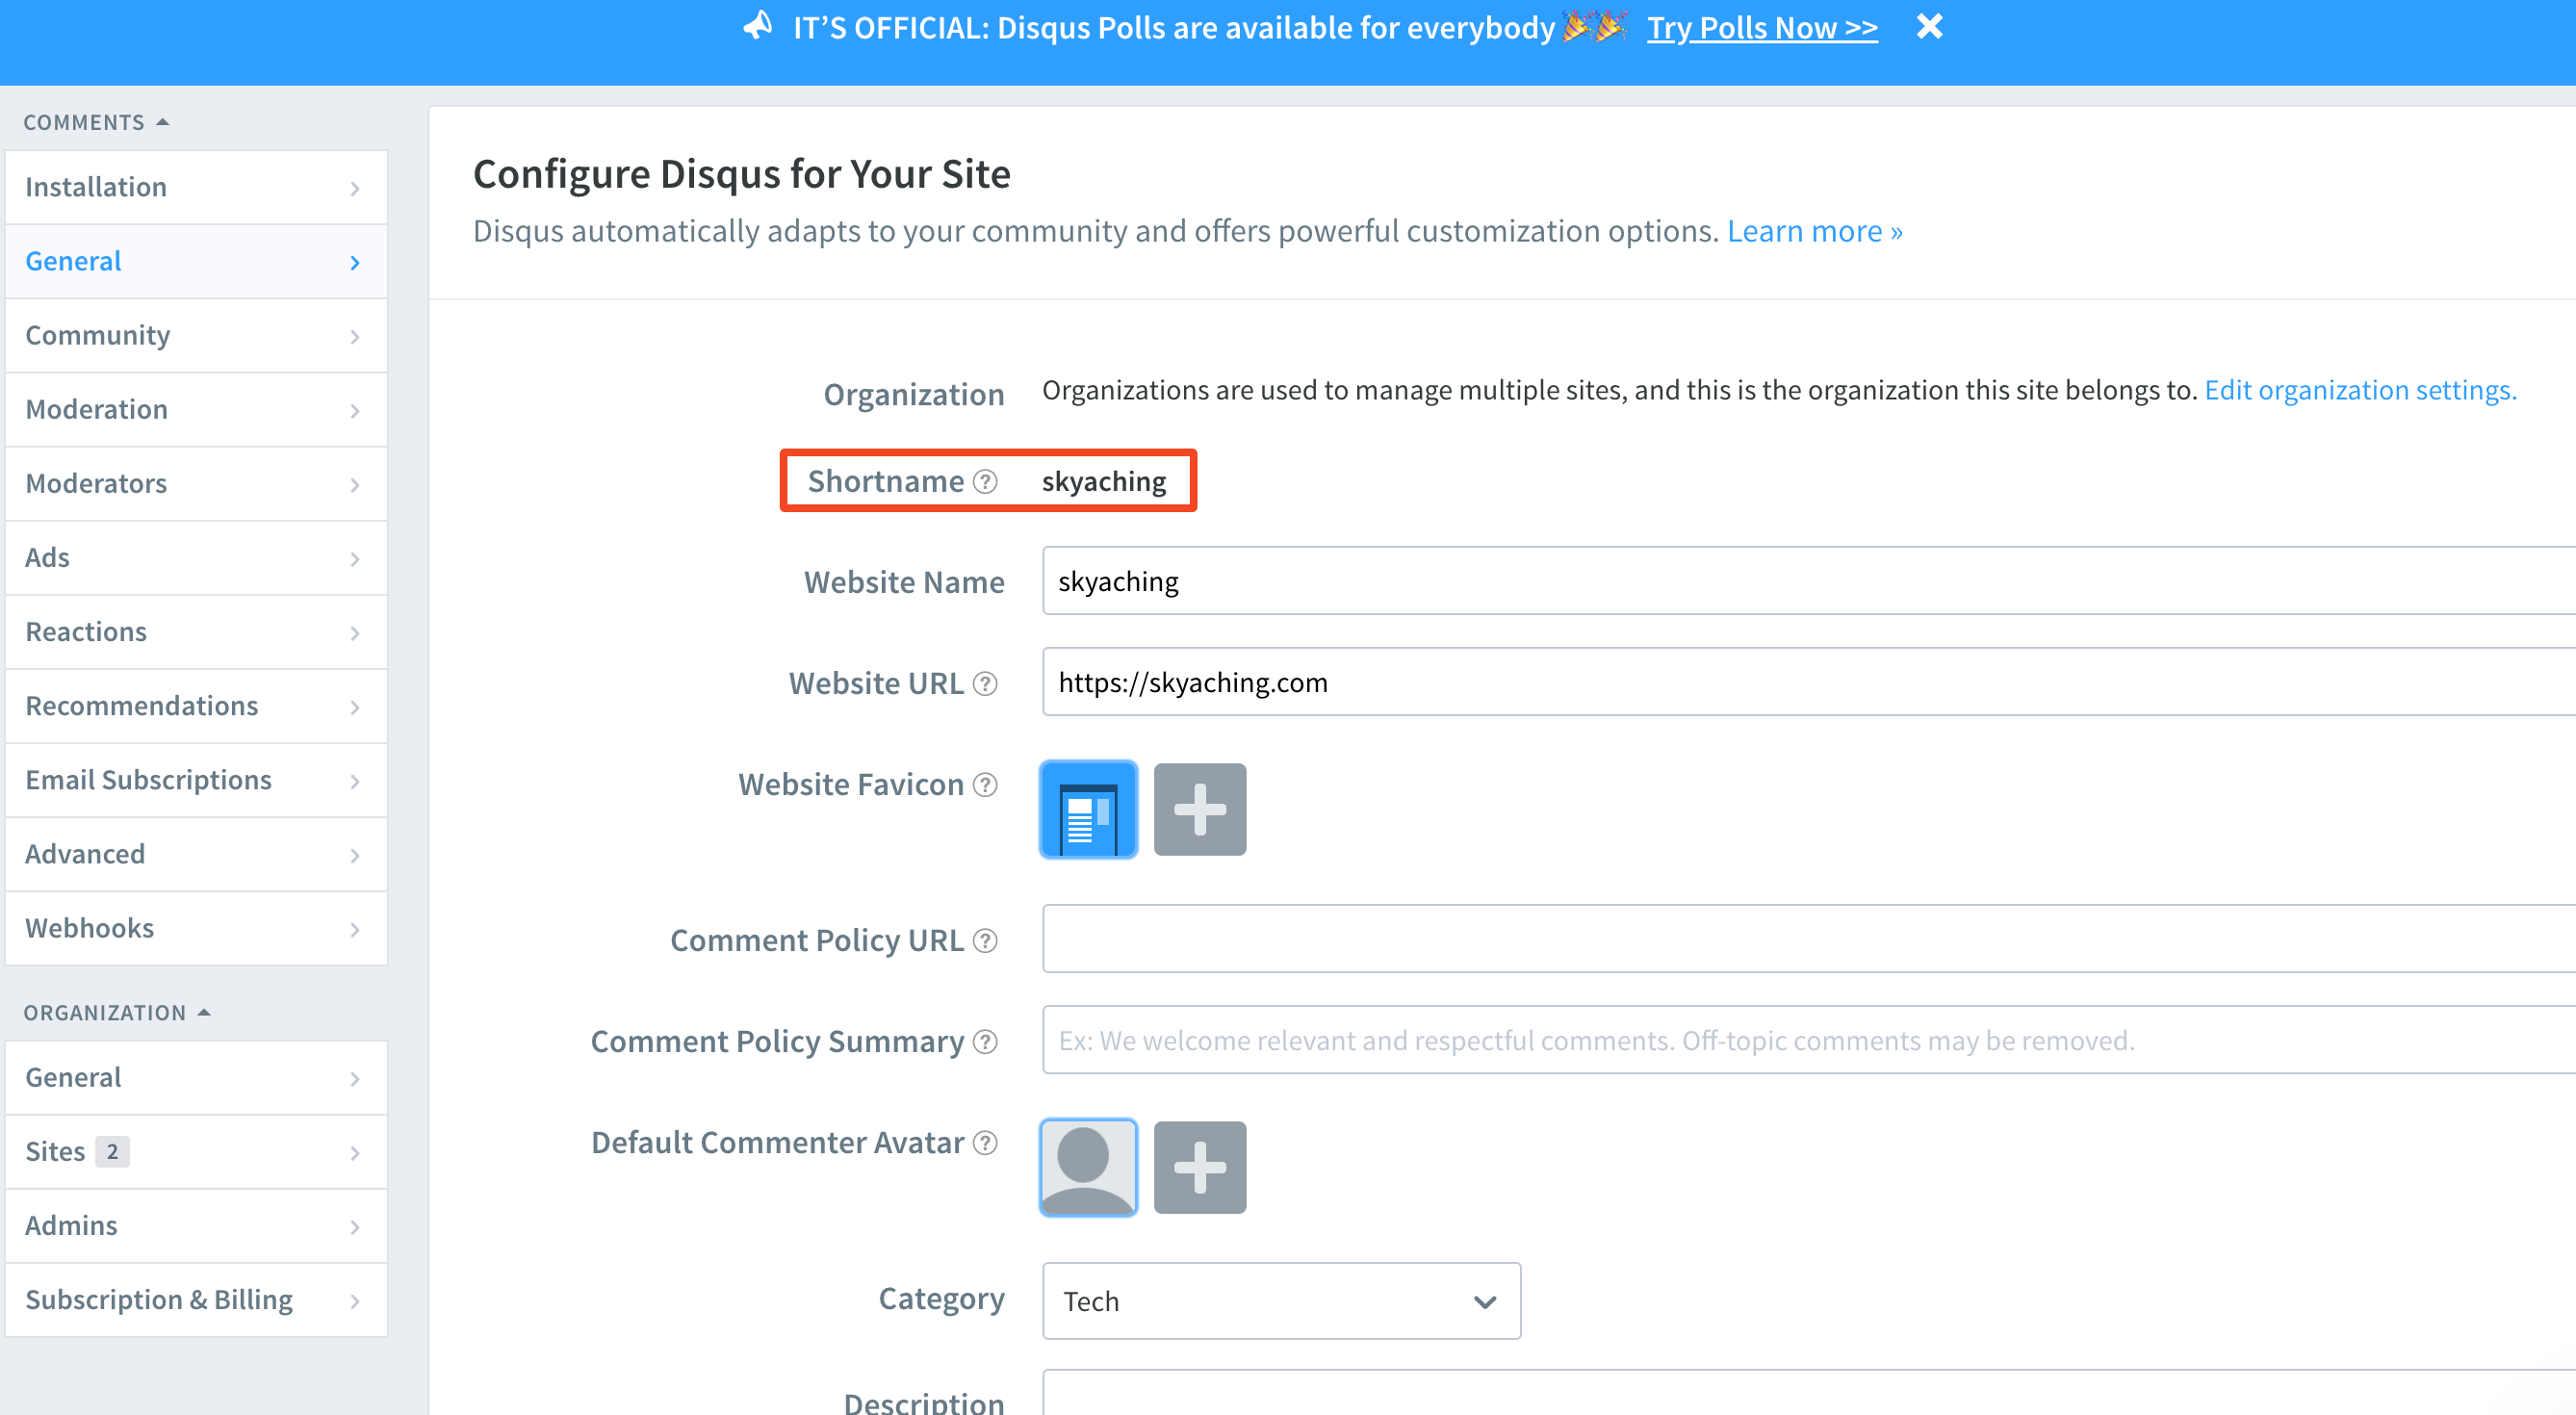Open Webhooks settings
Viewport: 2576px width, 1415px height.
pyautogui.click(x=196, y=927)
